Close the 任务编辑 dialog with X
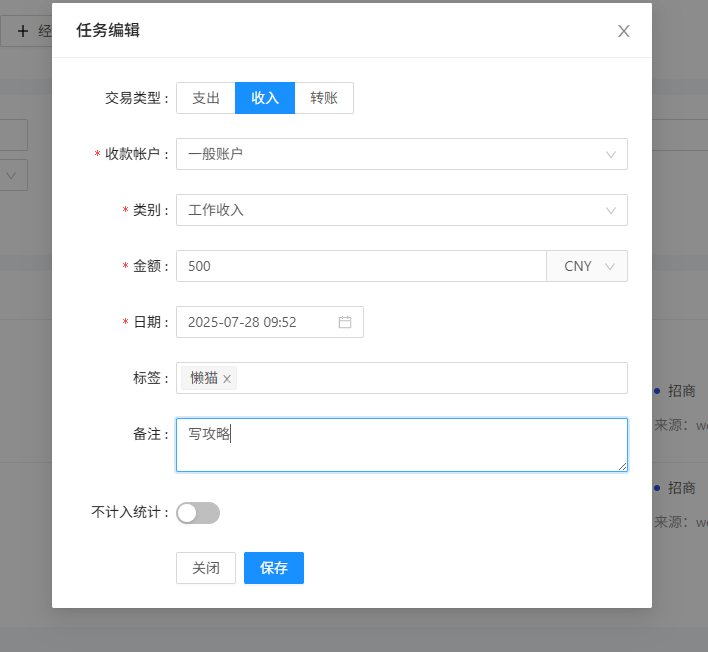This screenshot has width=708, height=652. [624, 31]
